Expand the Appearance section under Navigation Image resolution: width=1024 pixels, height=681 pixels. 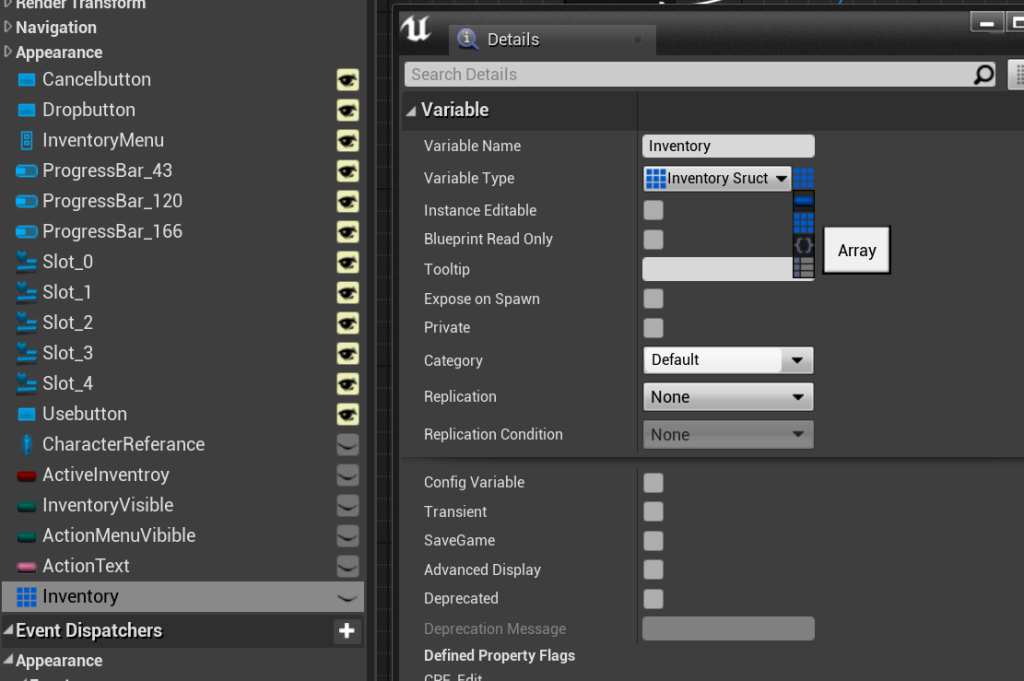coord(8,52)
